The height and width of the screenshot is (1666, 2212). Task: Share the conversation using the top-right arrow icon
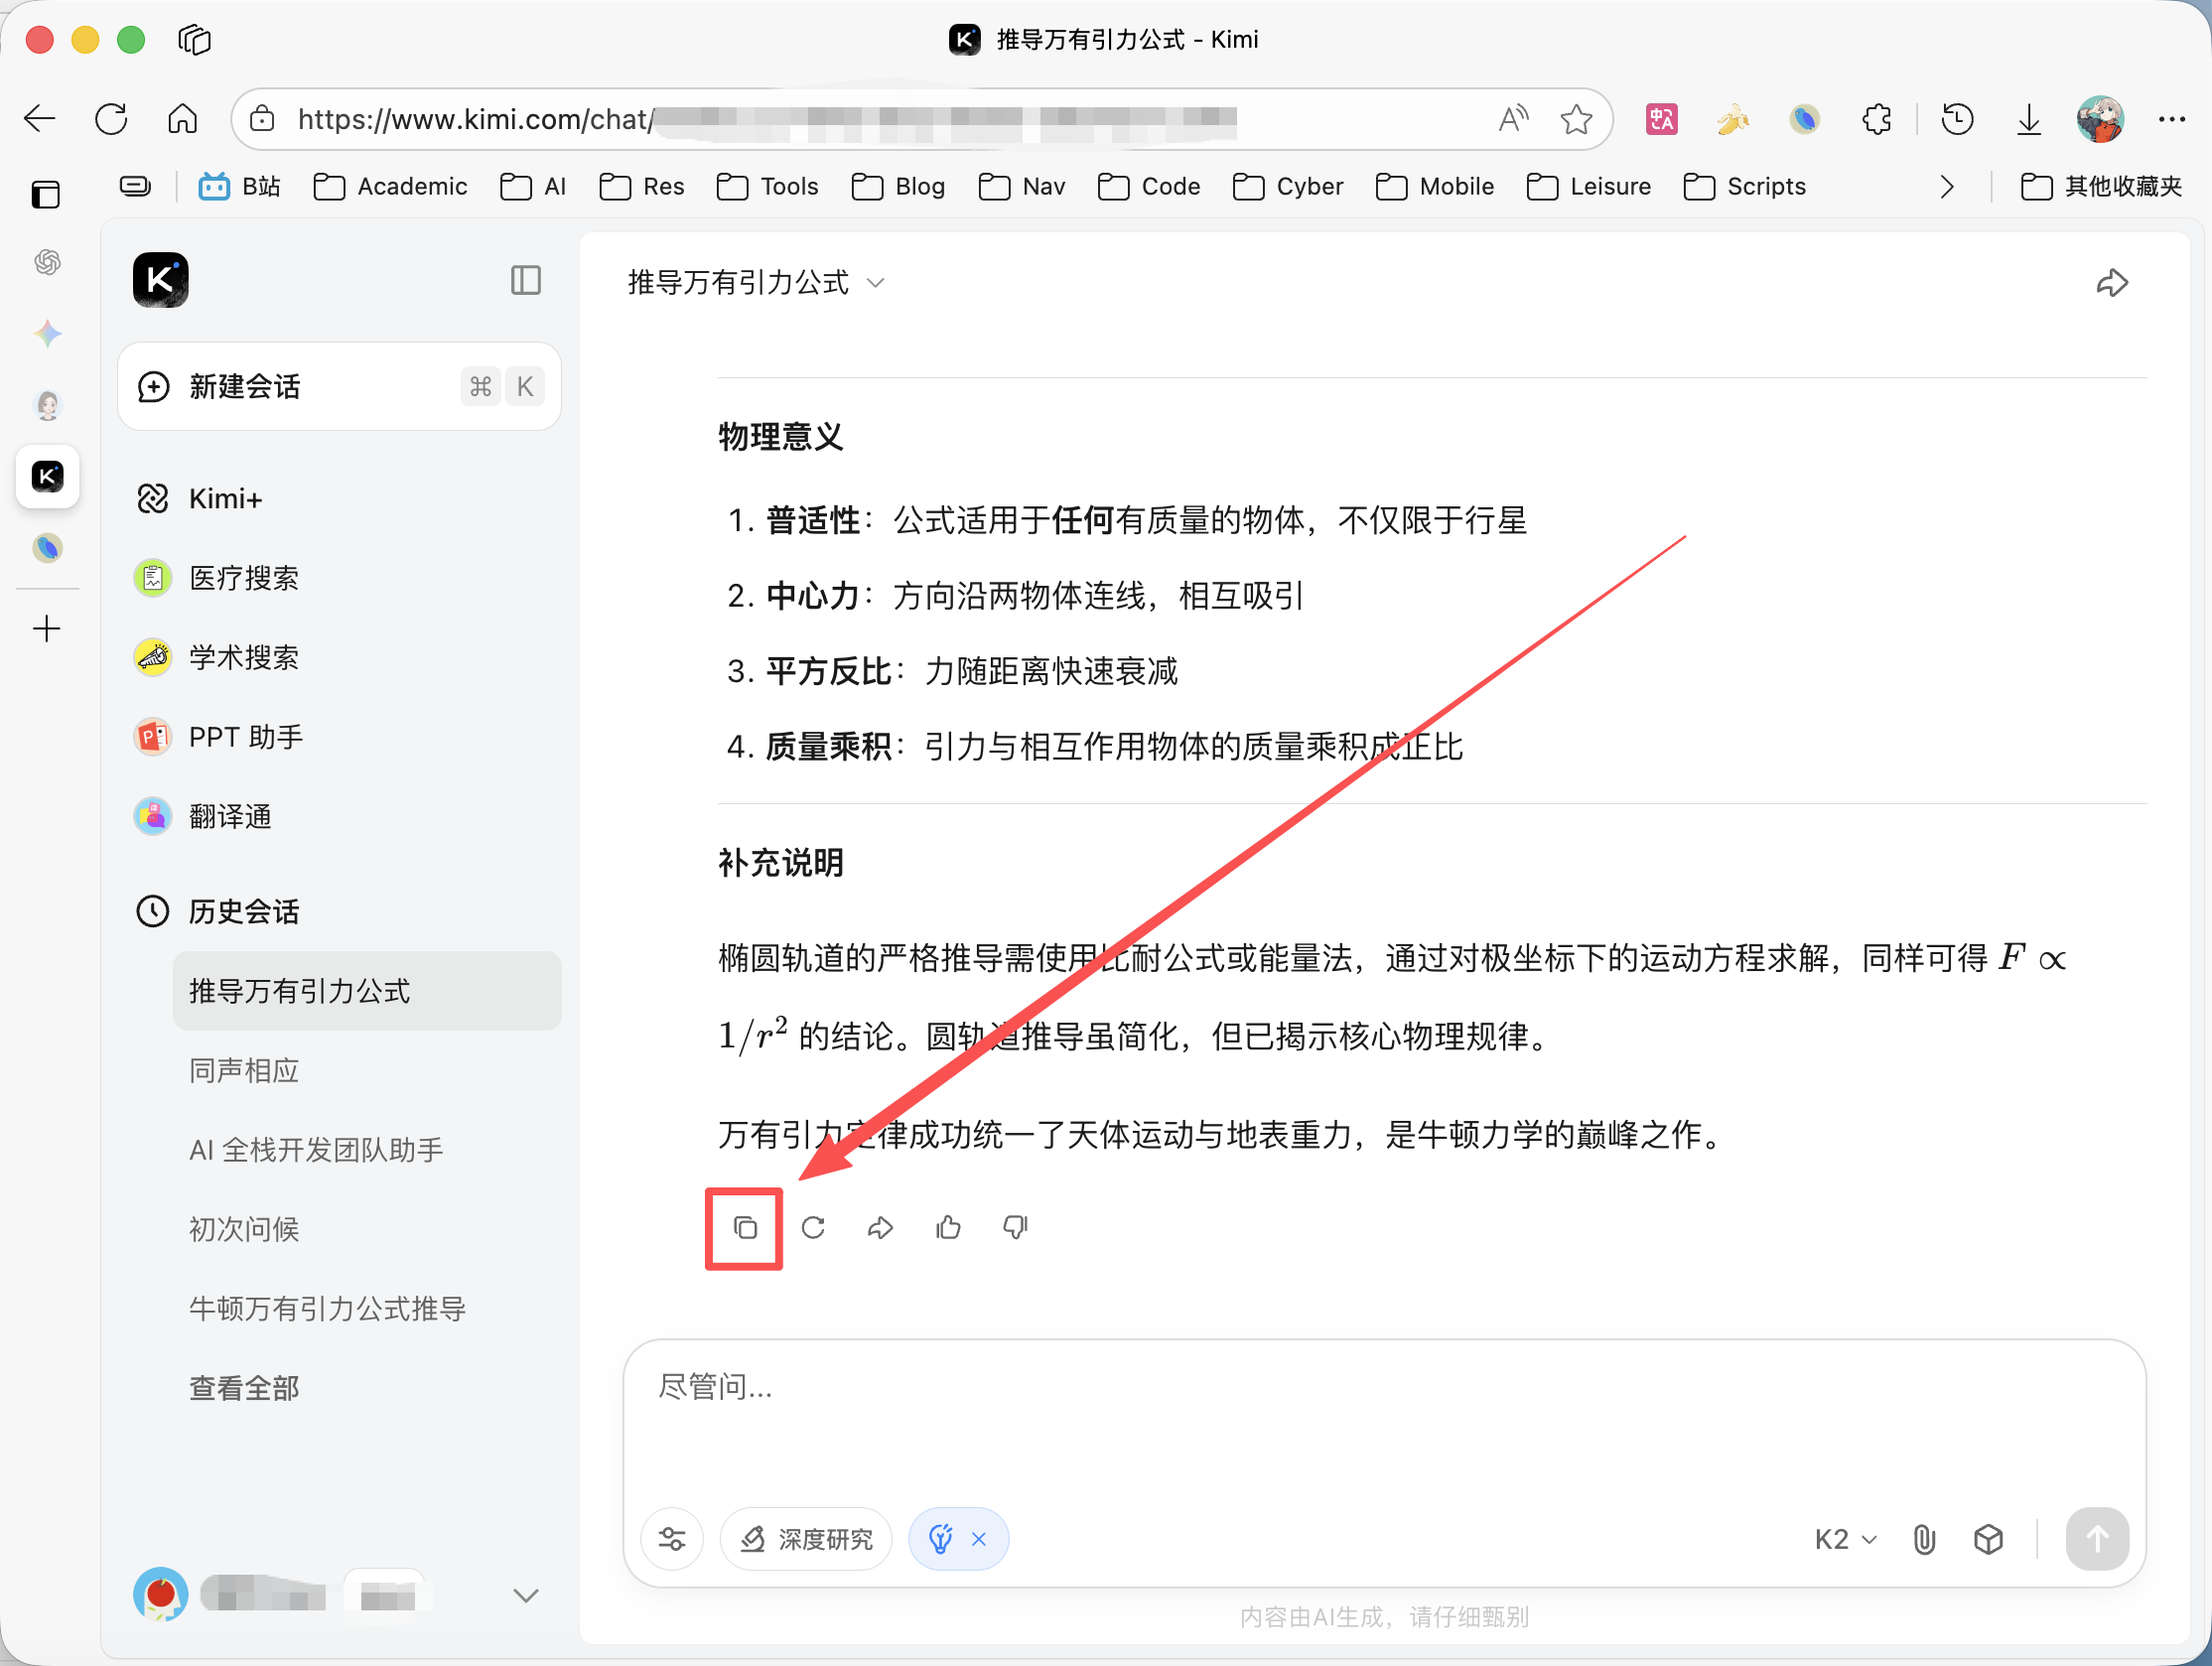(2111, 283)
